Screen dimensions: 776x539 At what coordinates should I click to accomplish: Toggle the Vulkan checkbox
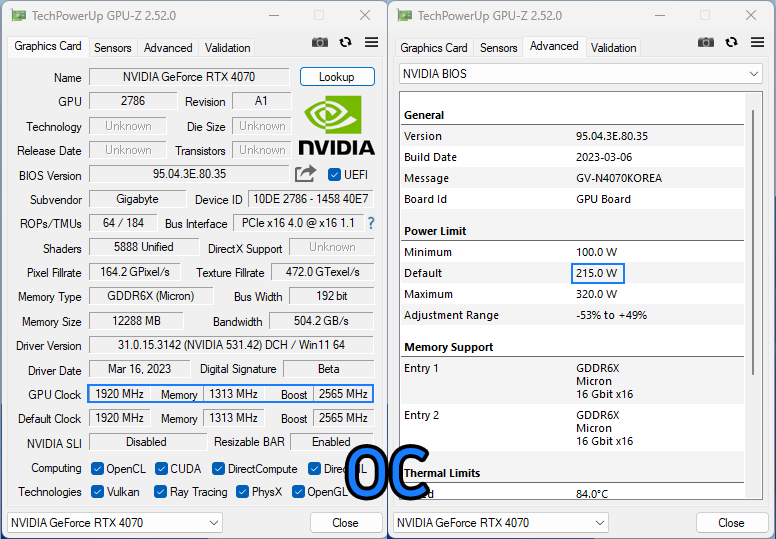[97, 492]
